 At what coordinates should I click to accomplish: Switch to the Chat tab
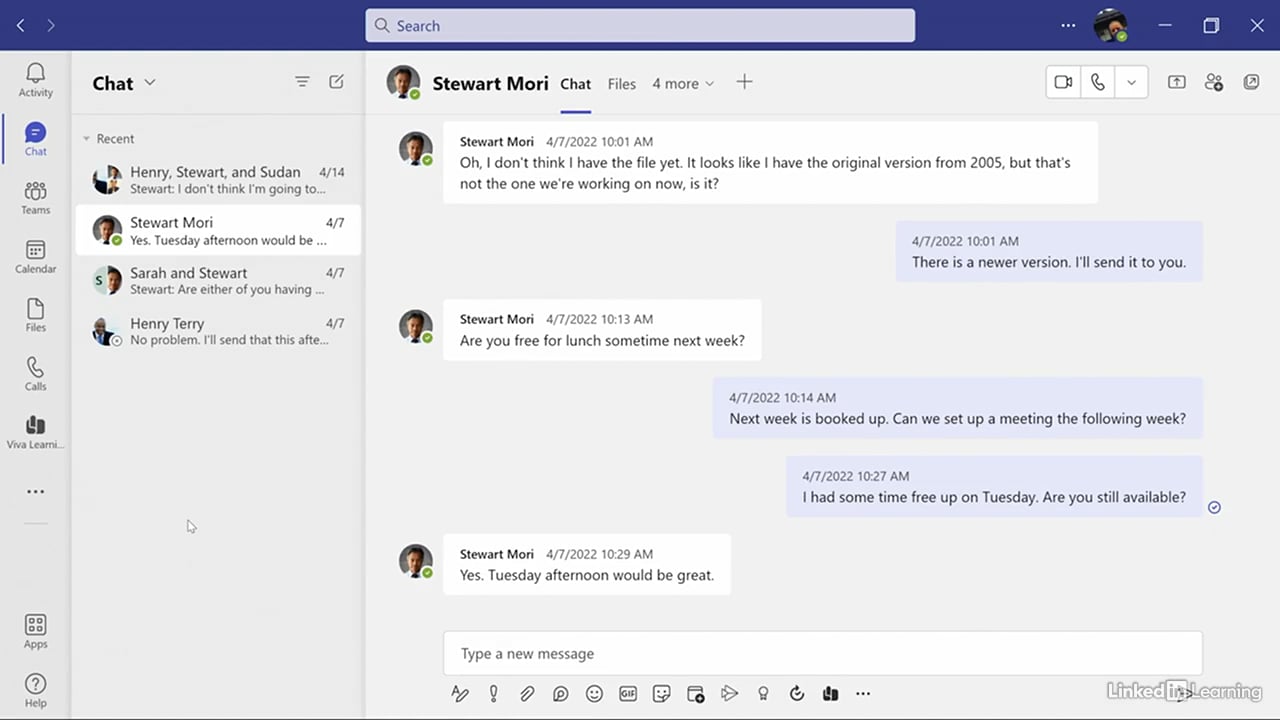coord(575,84)
